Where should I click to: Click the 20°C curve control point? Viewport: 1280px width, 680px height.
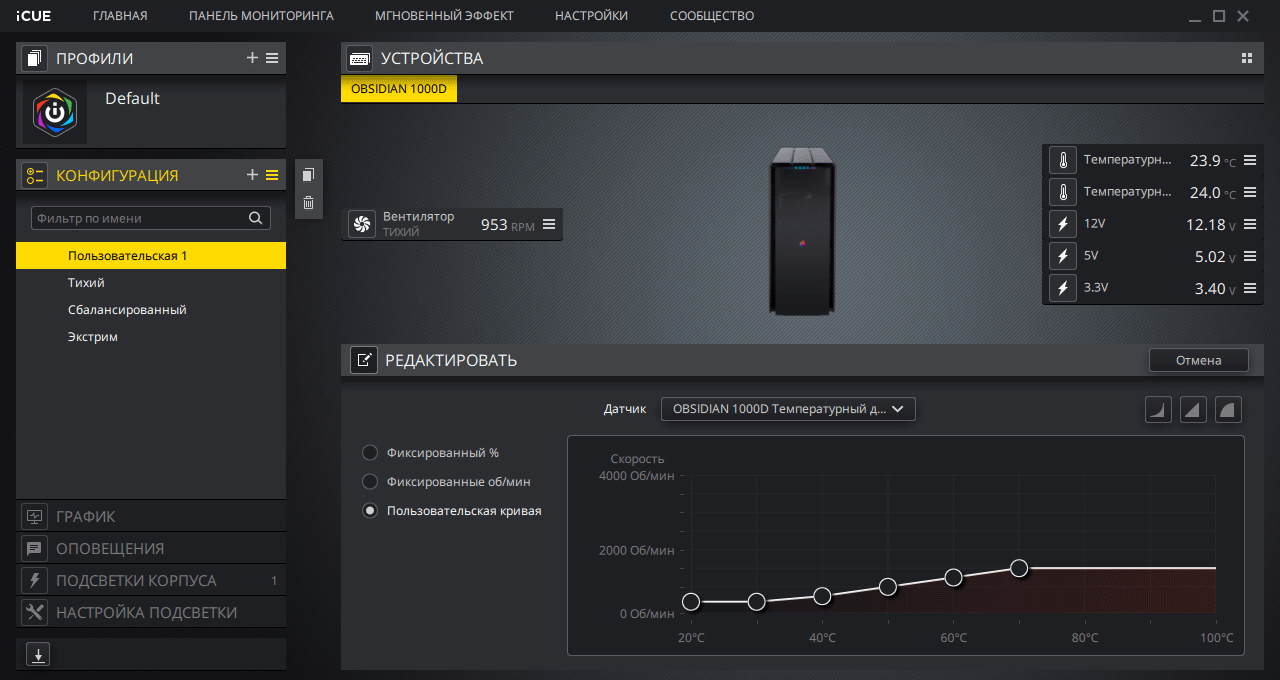coord(691,602)
